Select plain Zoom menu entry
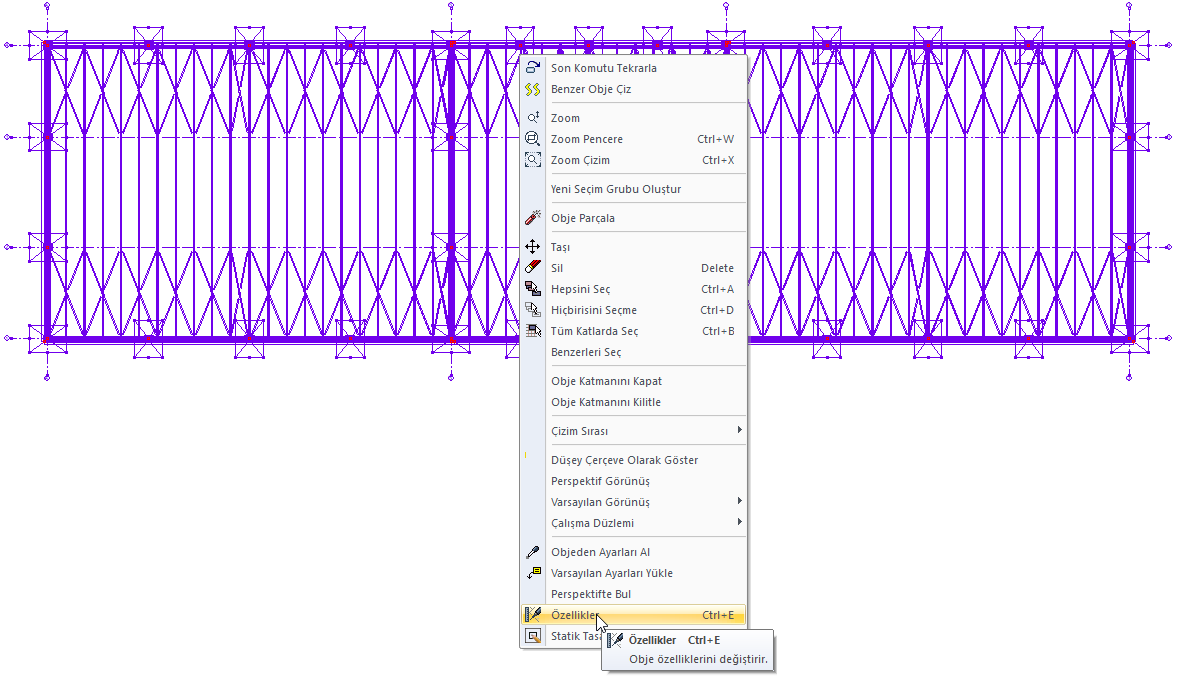 (x=633, y=118)
